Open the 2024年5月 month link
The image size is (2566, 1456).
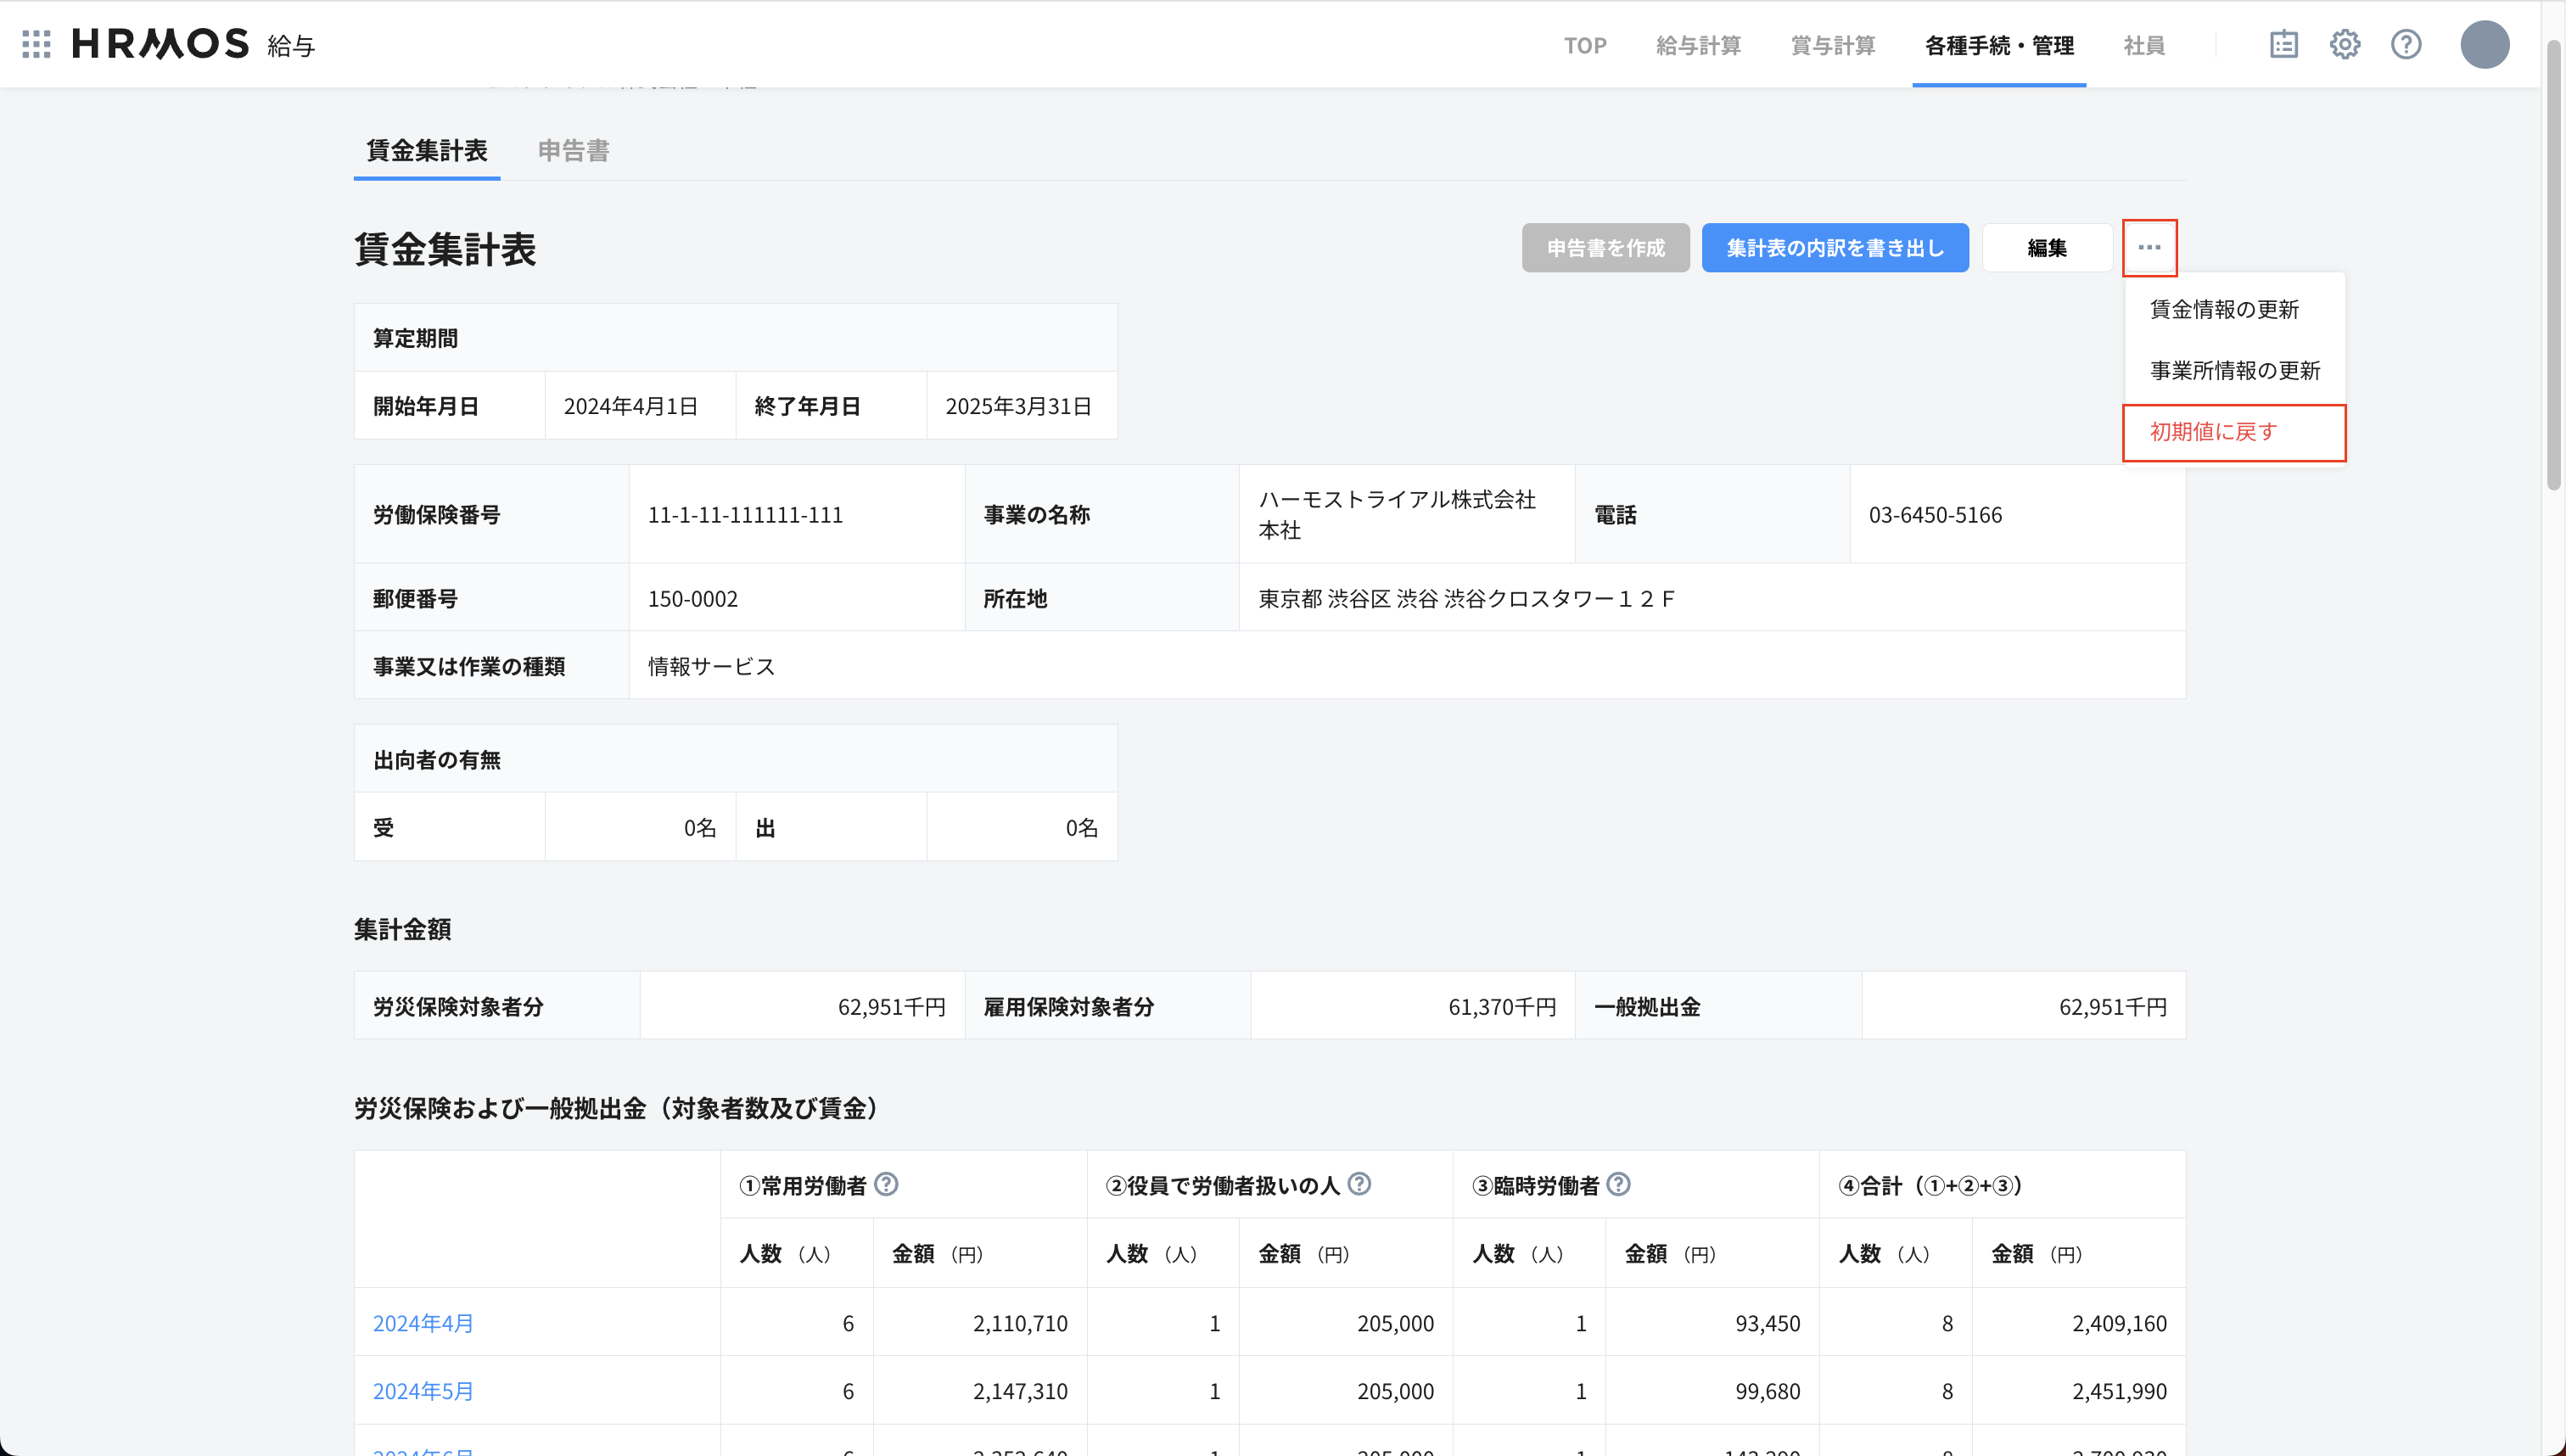pos(423,1391)
